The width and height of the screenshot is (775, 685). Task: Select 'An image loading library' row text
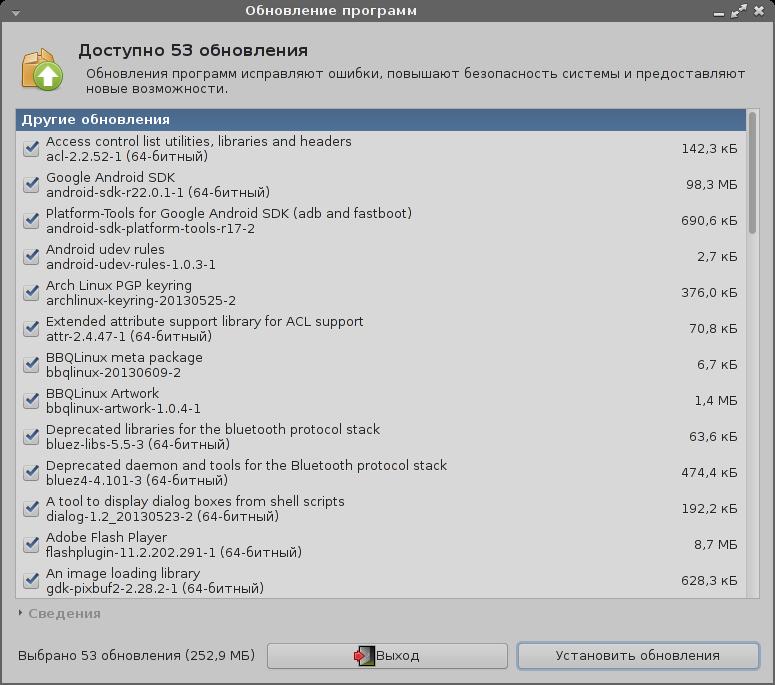(x=123, y=573)
